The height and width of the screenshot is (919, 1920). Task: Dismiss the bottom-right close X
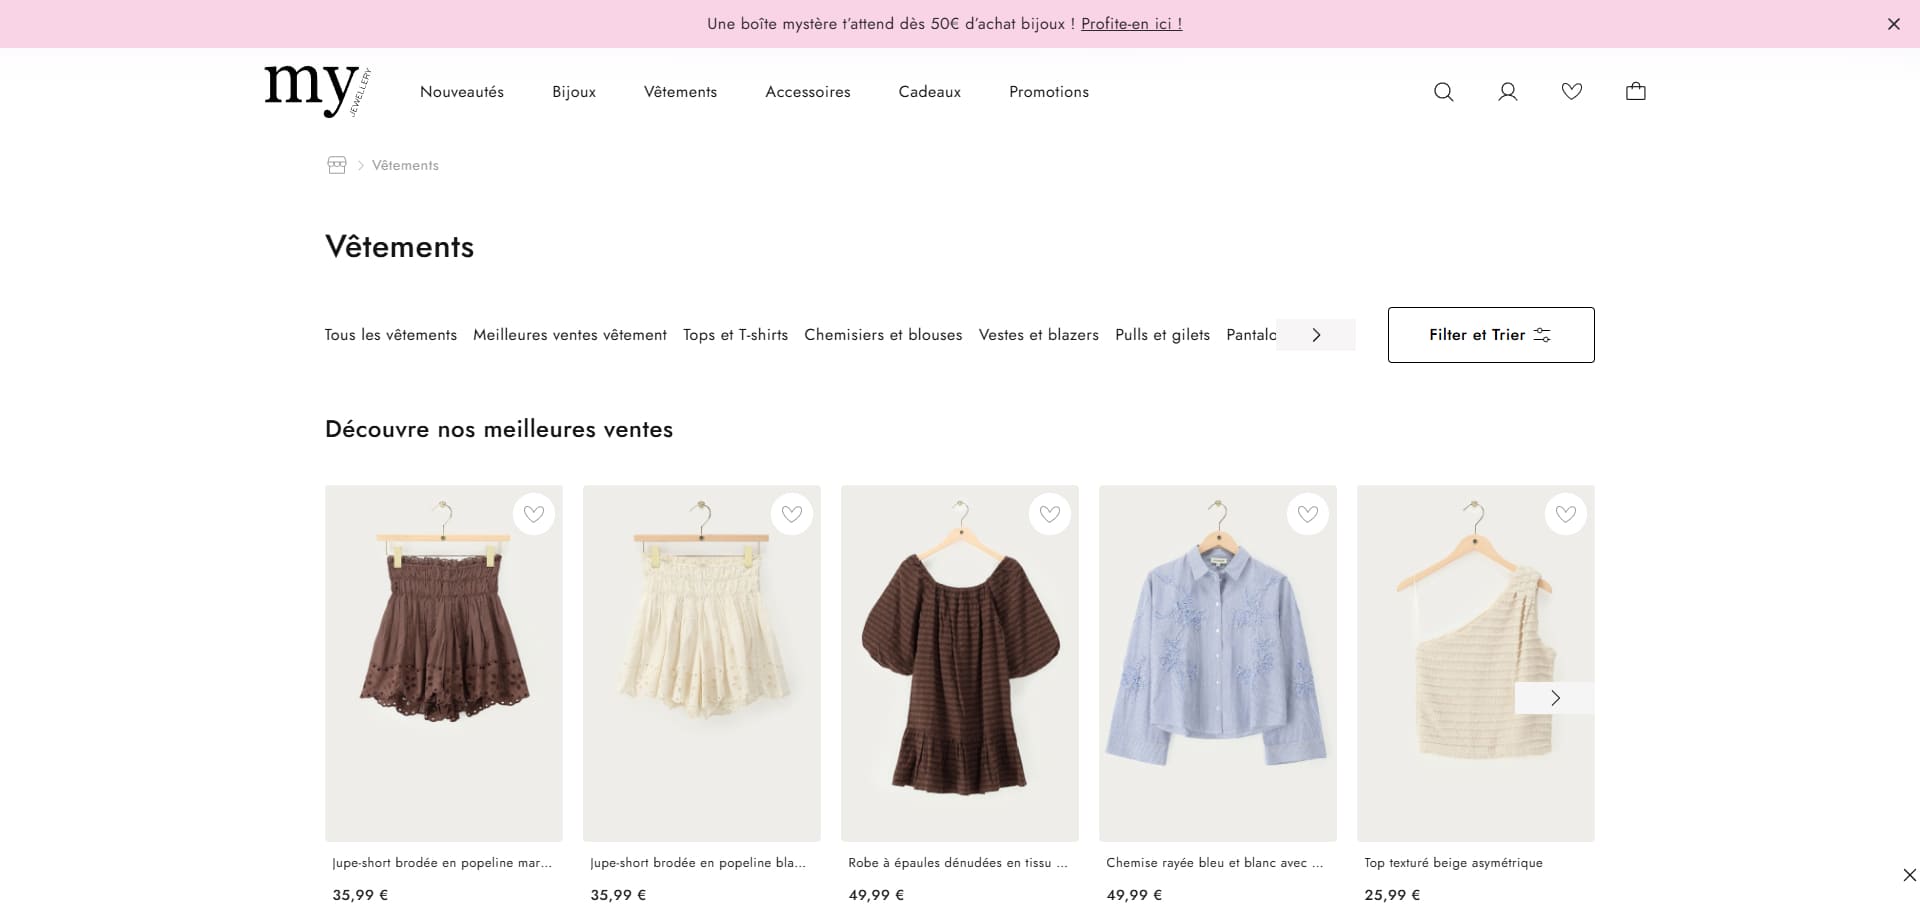pos(1909,875)
